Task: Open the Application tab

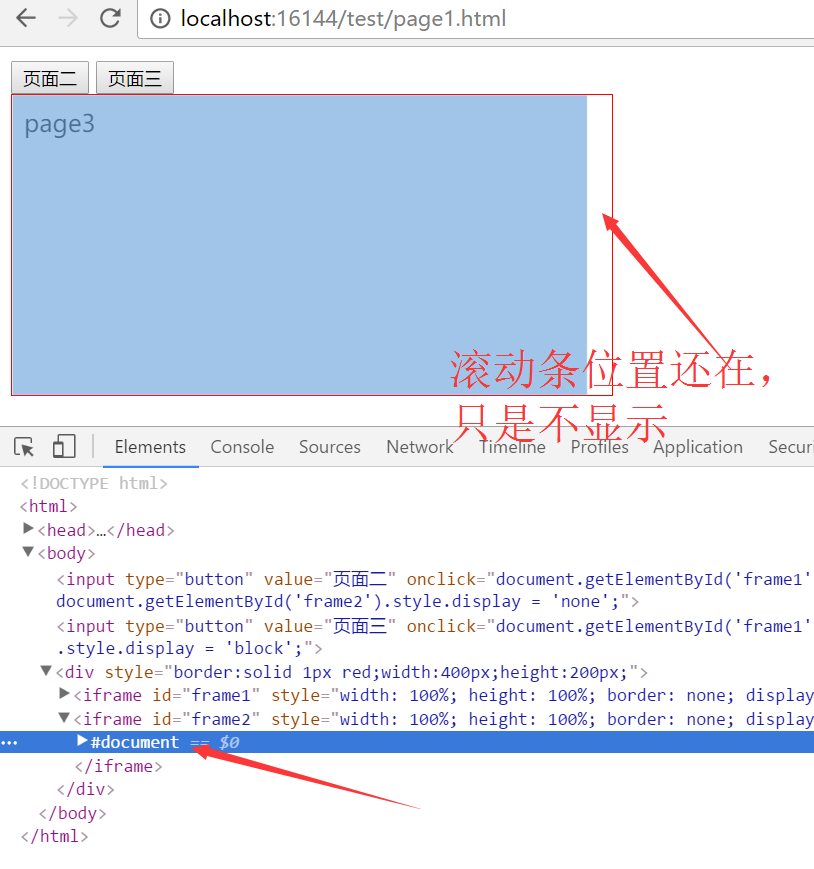Action: tap(698, 447)
